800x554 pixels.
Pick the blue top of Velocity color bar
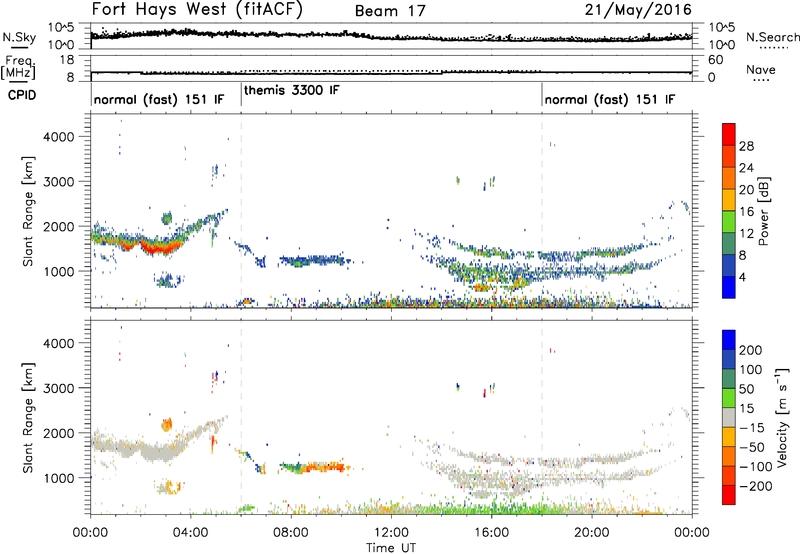(x=729, y=340)
